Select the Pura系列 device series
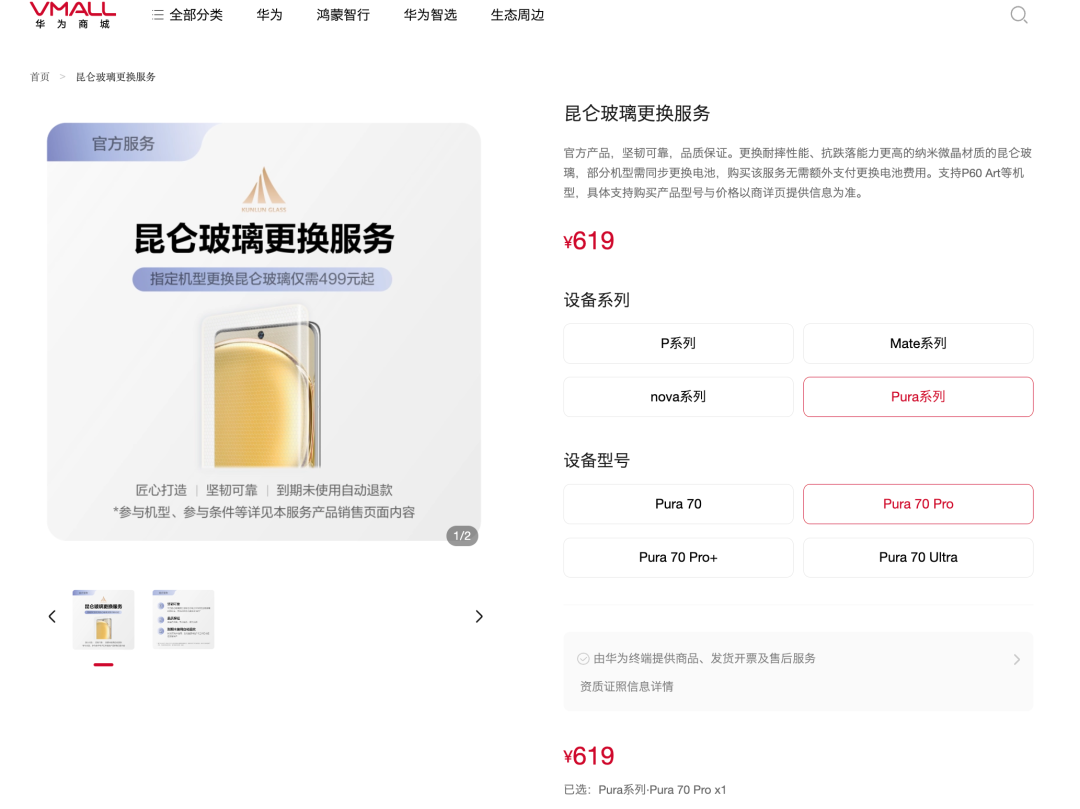 [918, 397]
